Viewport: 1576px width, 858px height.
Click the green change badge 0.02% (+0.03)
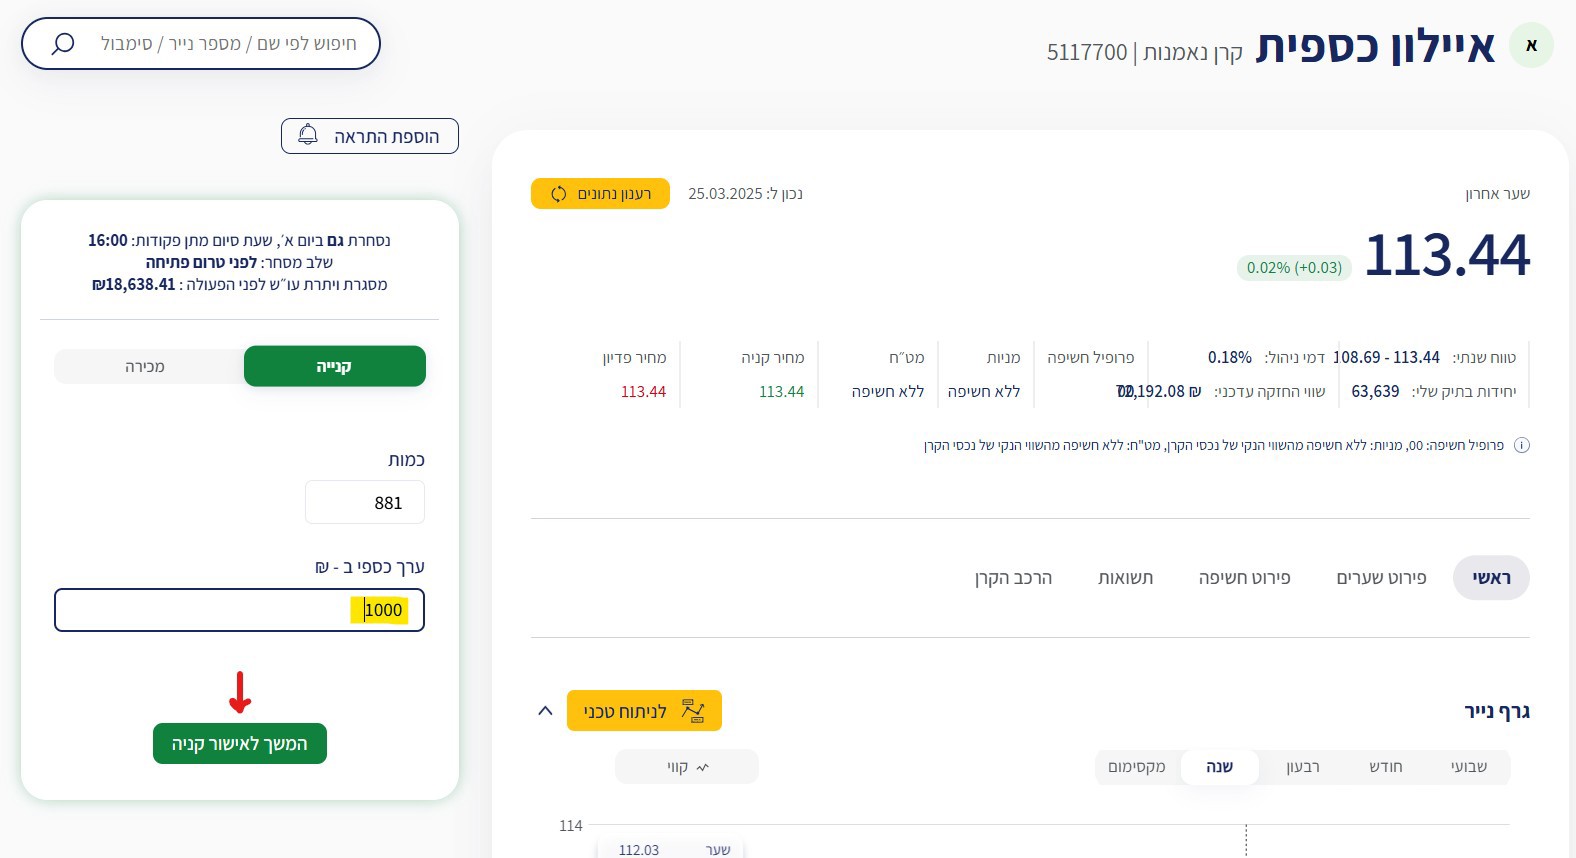pos(1294,268)
